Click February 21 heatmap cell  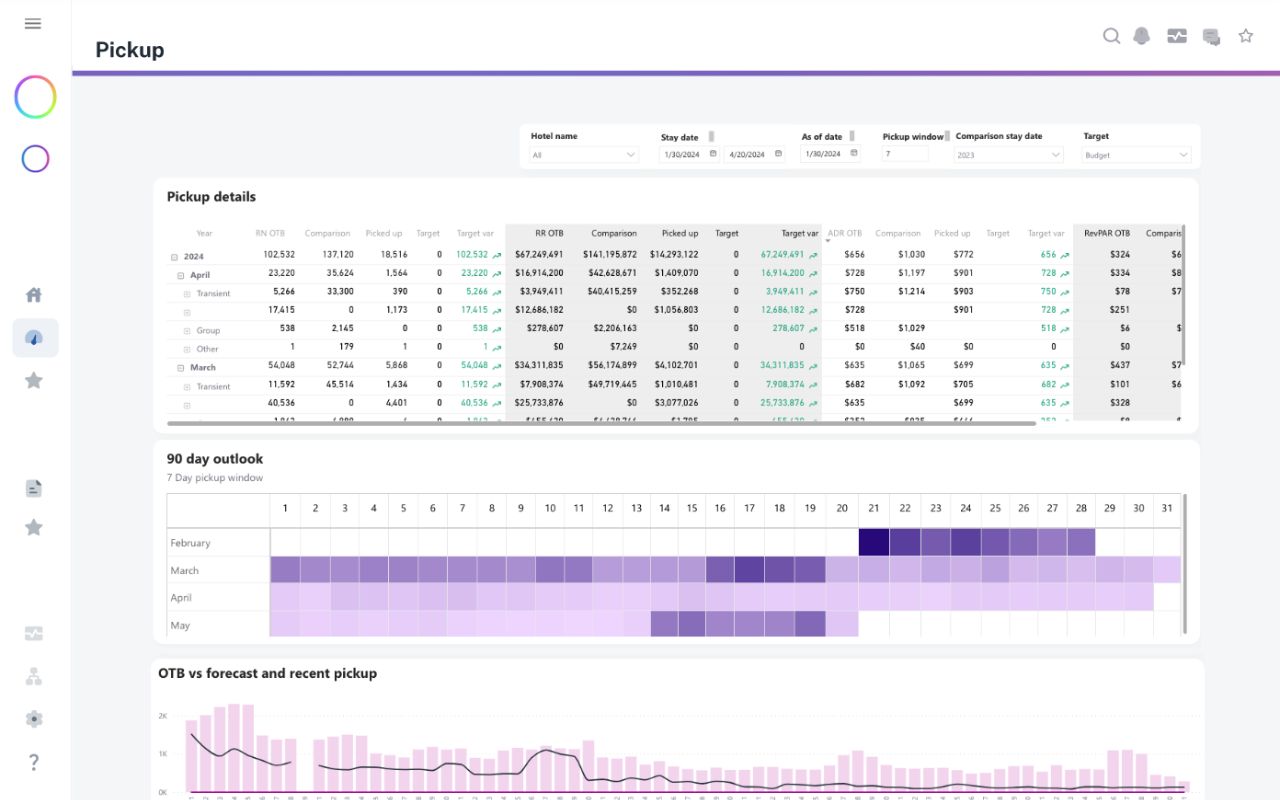(x=873, y=542)
